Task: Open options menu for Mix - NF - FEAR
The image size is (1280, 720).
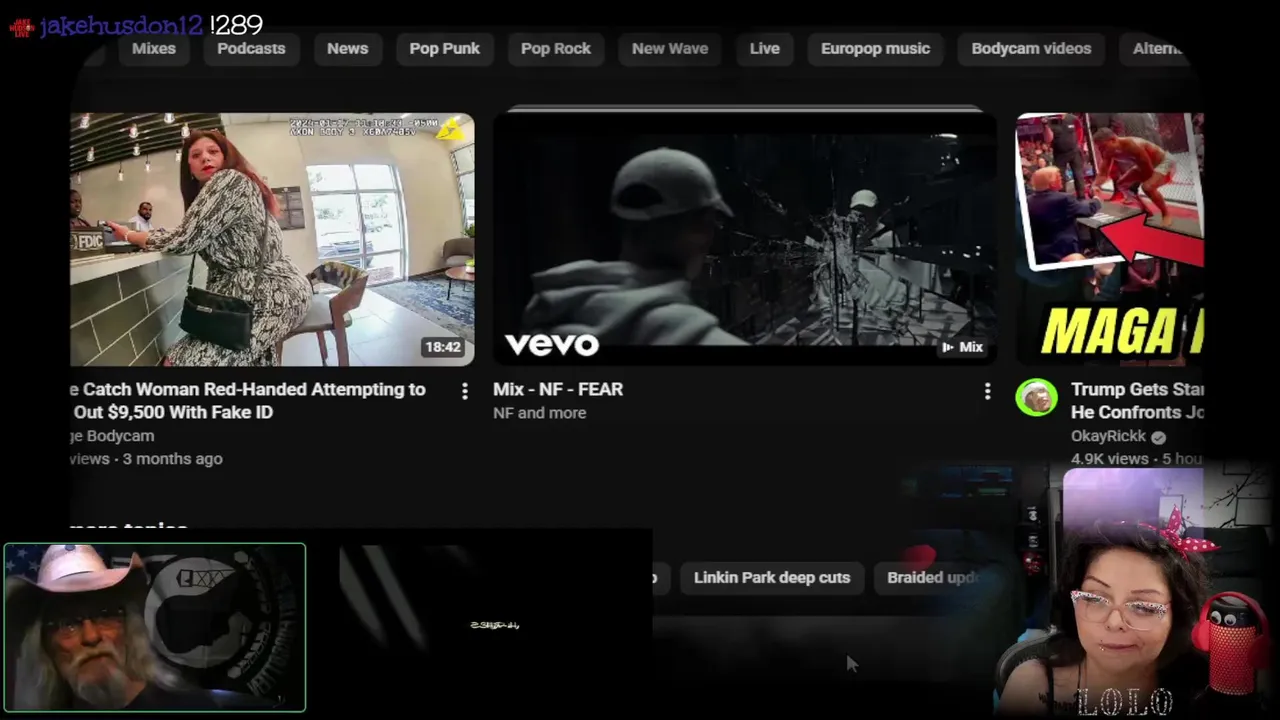Action: coord(987,392)
